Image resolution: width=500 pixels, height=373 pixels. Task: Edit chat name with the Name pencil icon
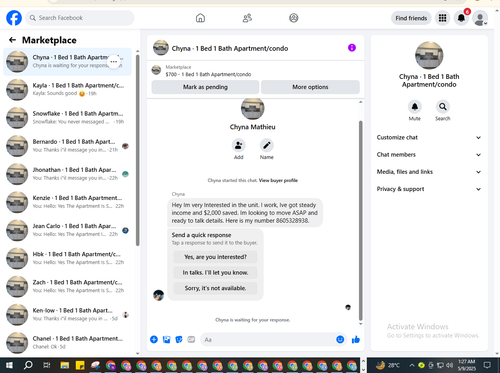click(x=267, y=145)
